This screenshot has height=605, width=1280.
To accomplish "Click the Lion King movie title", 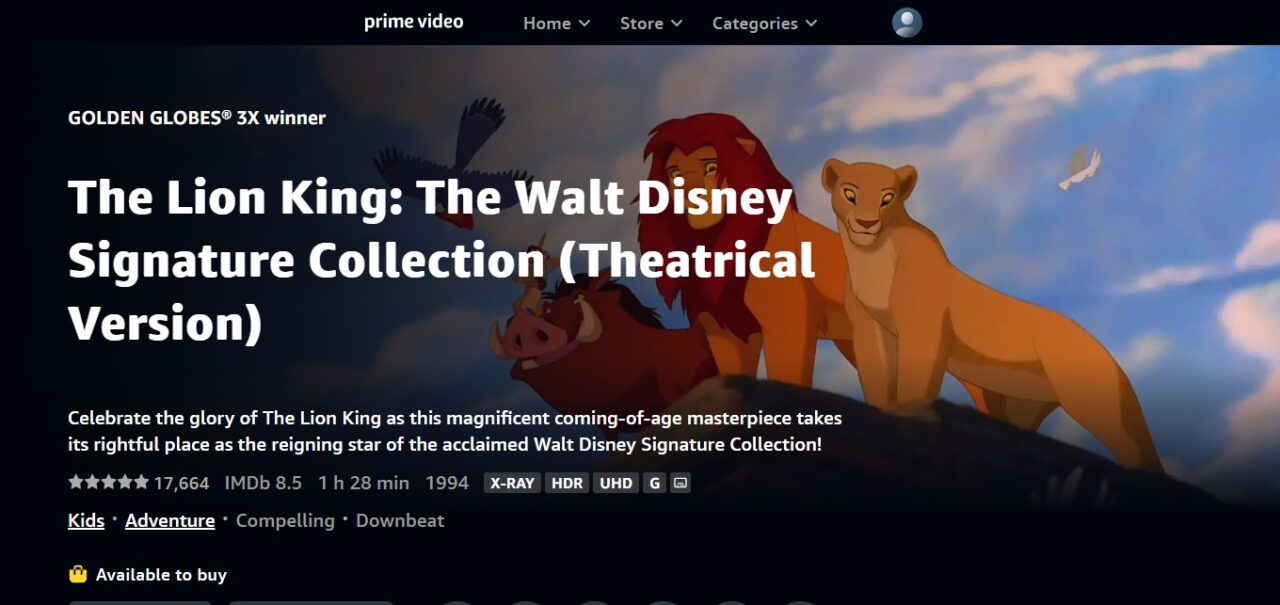I will coord(442,261).
